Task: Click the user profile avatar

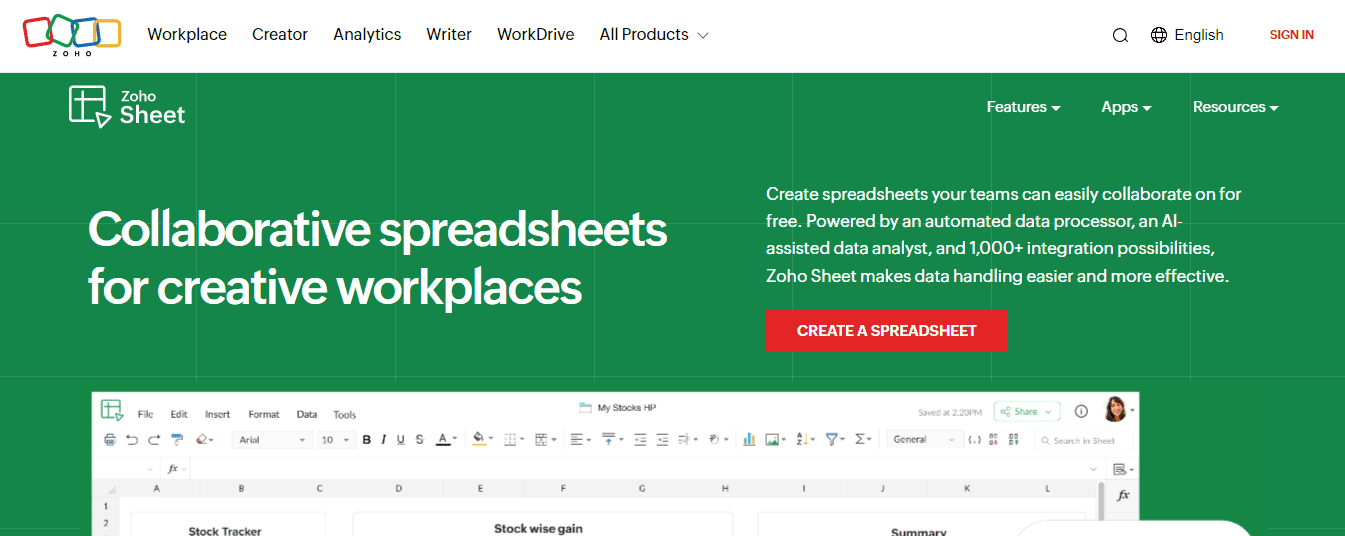Action: pos(1116,409)
